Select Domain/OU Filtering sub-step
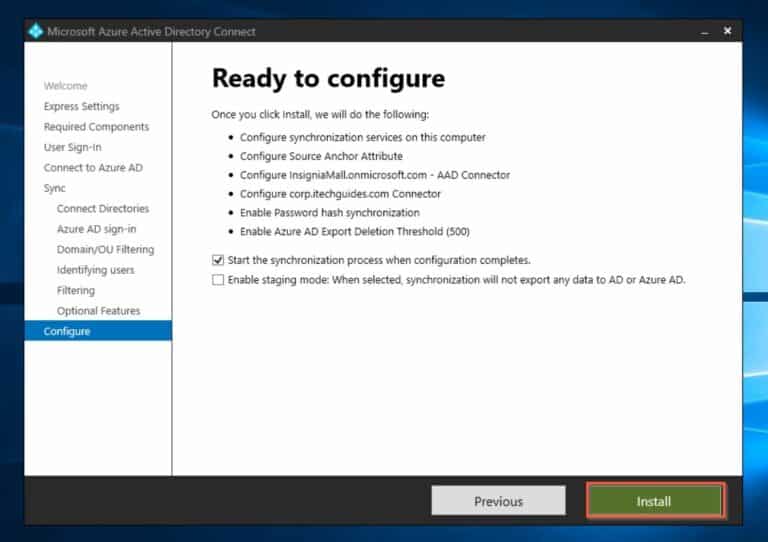Screen dimensions: 768x542 [x=105, y=250]
